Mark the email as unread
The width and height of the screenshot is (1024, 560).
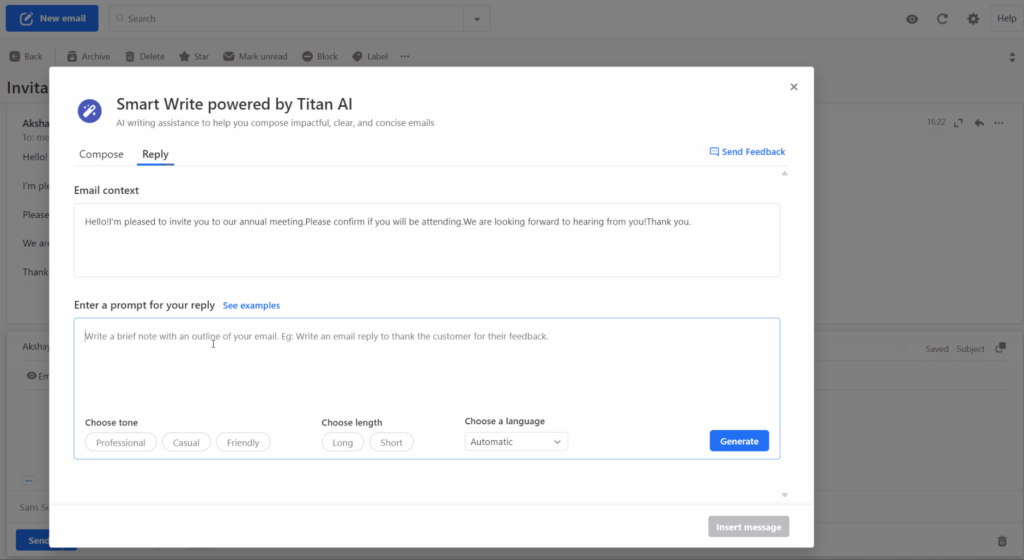point(255,56)
